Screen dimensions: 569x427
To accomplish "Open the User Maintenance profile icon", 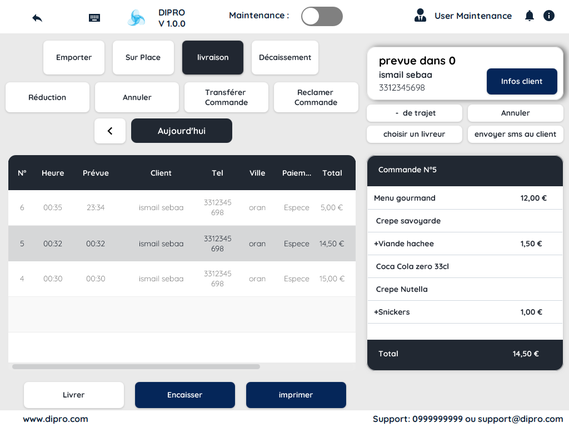I will (420, 16).
